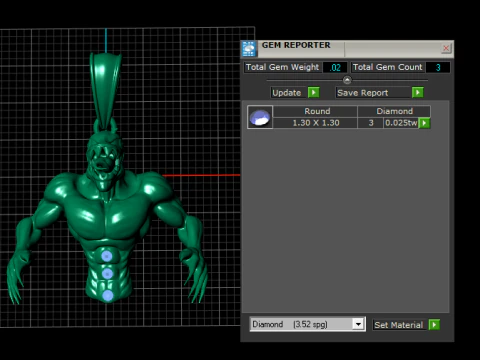This screenshot has height=360, width=480.
Task: Click the green arrow beside Save Report
Action: pos(418,92)
